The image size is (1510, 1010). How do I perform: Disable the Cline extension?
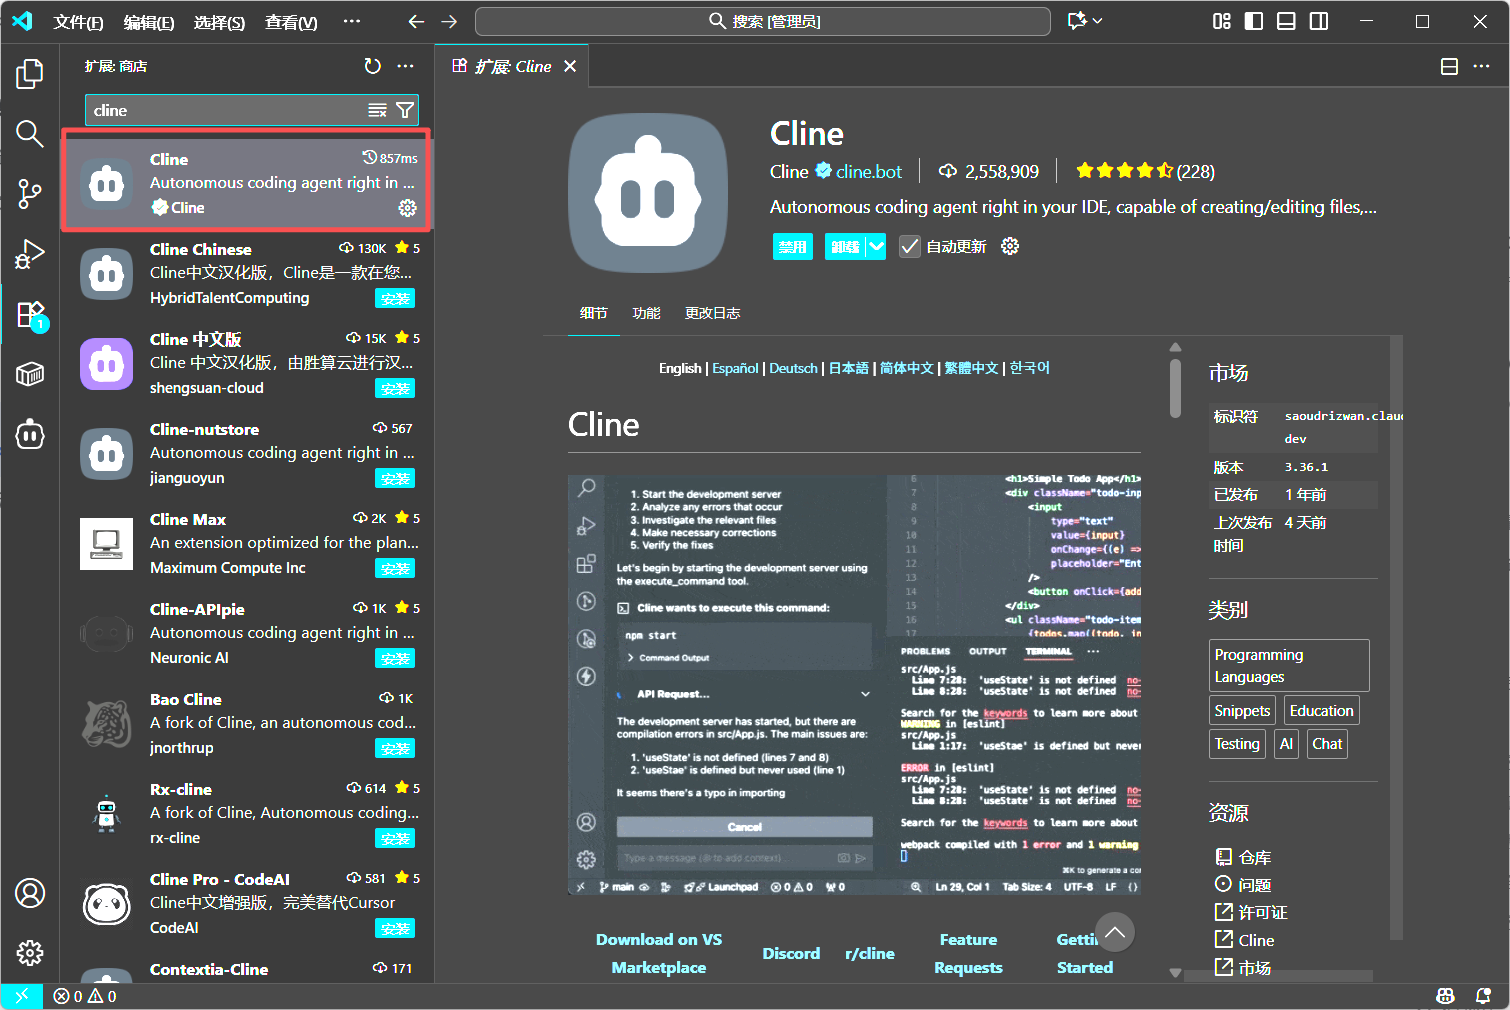pos(793,246)
